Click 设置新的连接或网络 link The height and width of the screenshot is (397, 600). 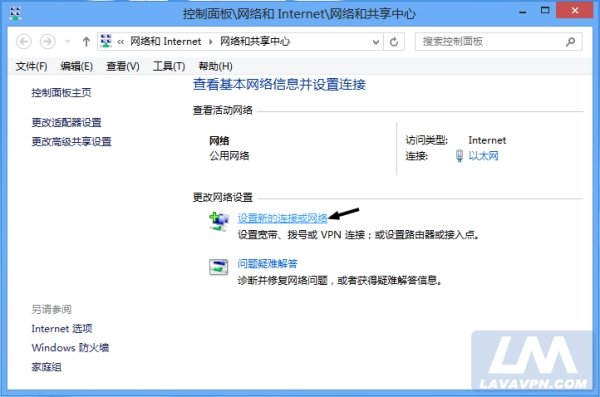click(x=282, y=218)
